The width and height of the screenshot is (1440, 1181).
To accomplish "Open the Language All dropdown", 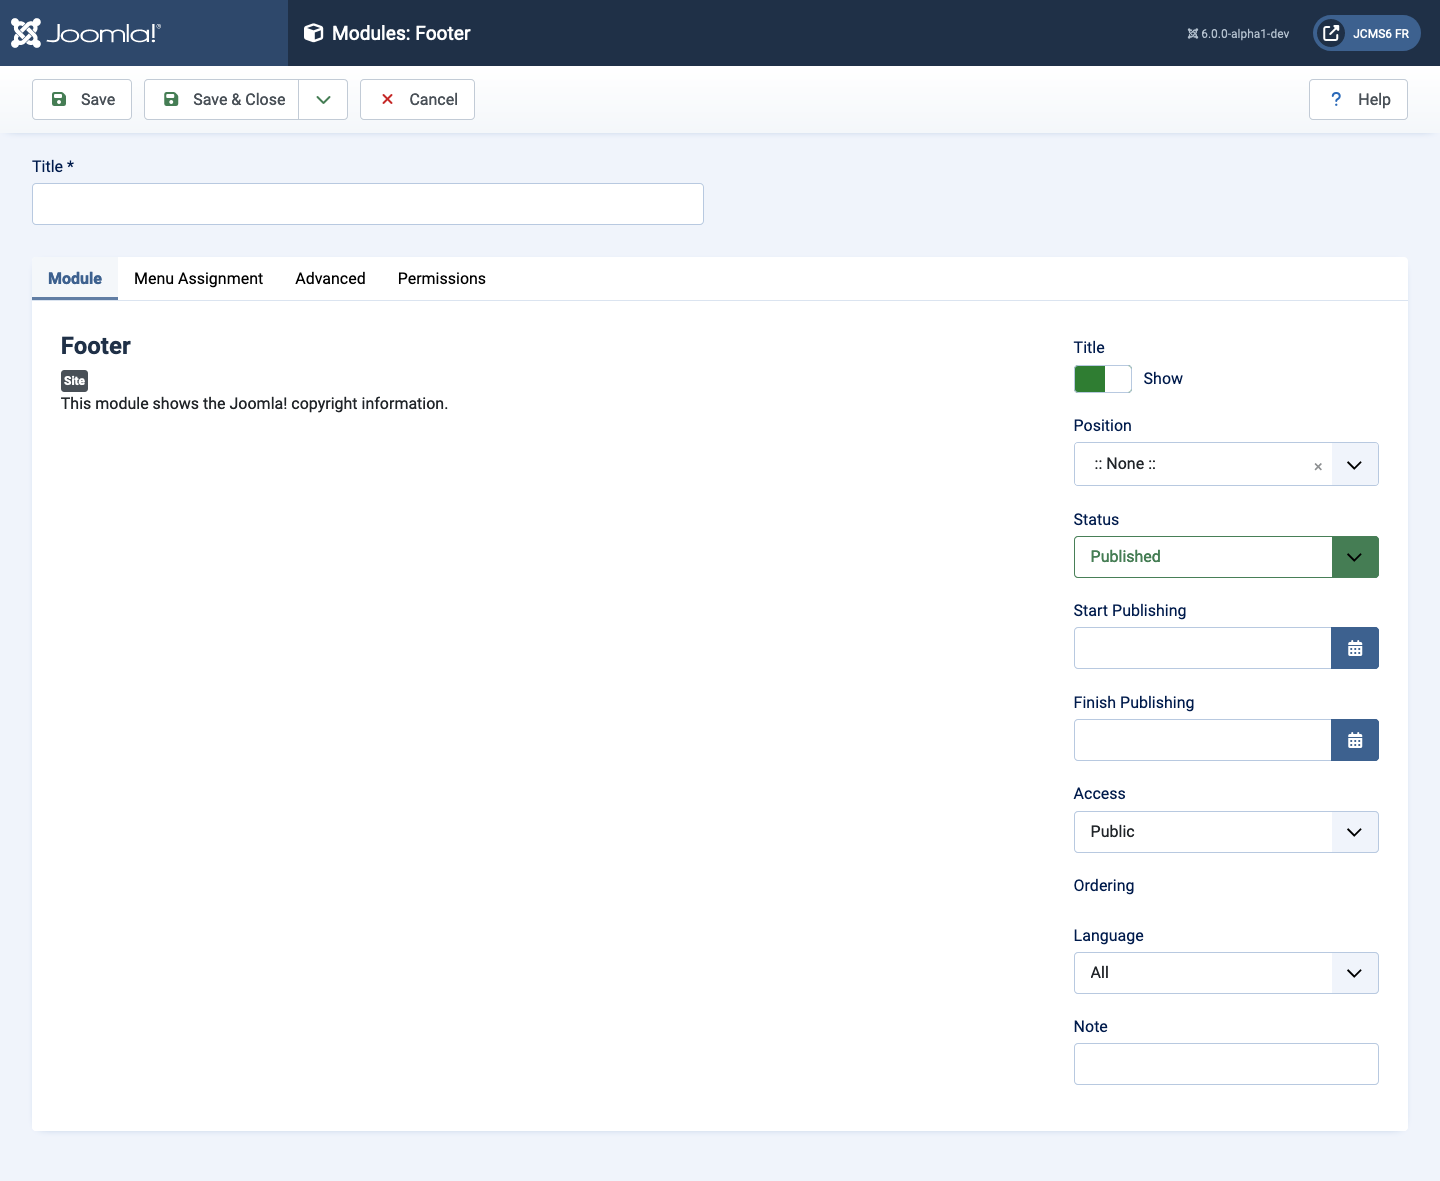I will pyautogui.click(x=1226, y=973).
